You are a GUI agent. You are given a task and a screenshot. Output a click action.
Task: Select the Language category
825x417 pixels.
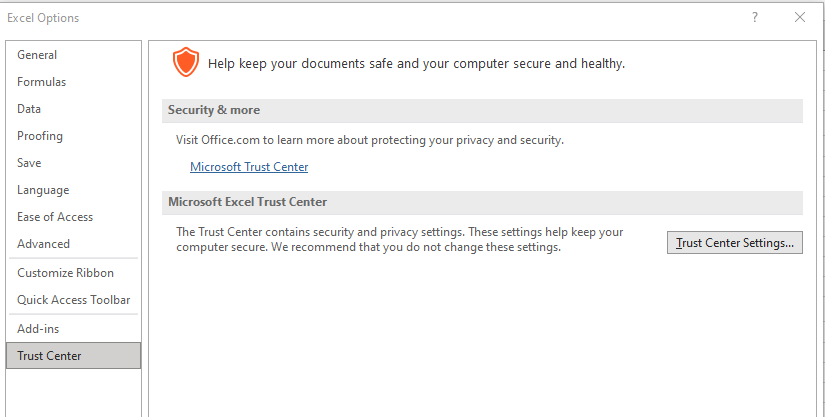tap(43, 190)
